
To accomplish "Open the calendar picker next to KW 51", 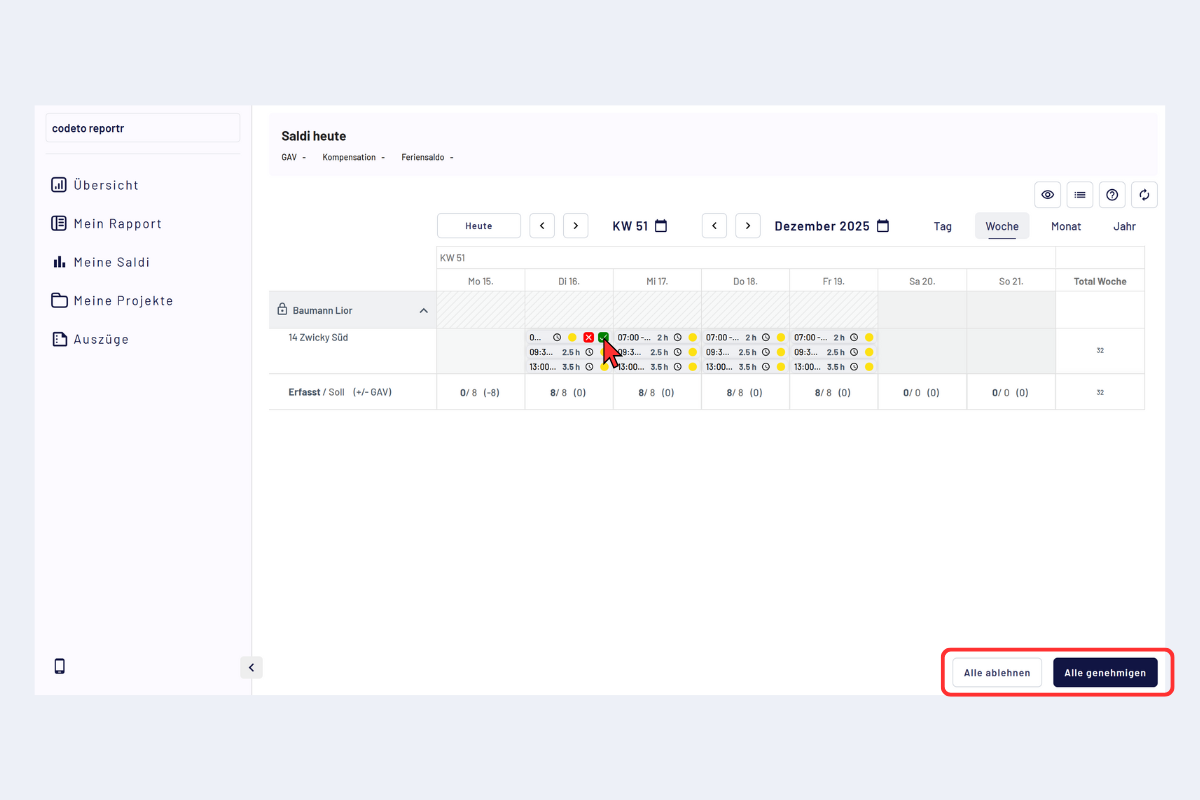I will pyautogui.click(x=661, y=226).
